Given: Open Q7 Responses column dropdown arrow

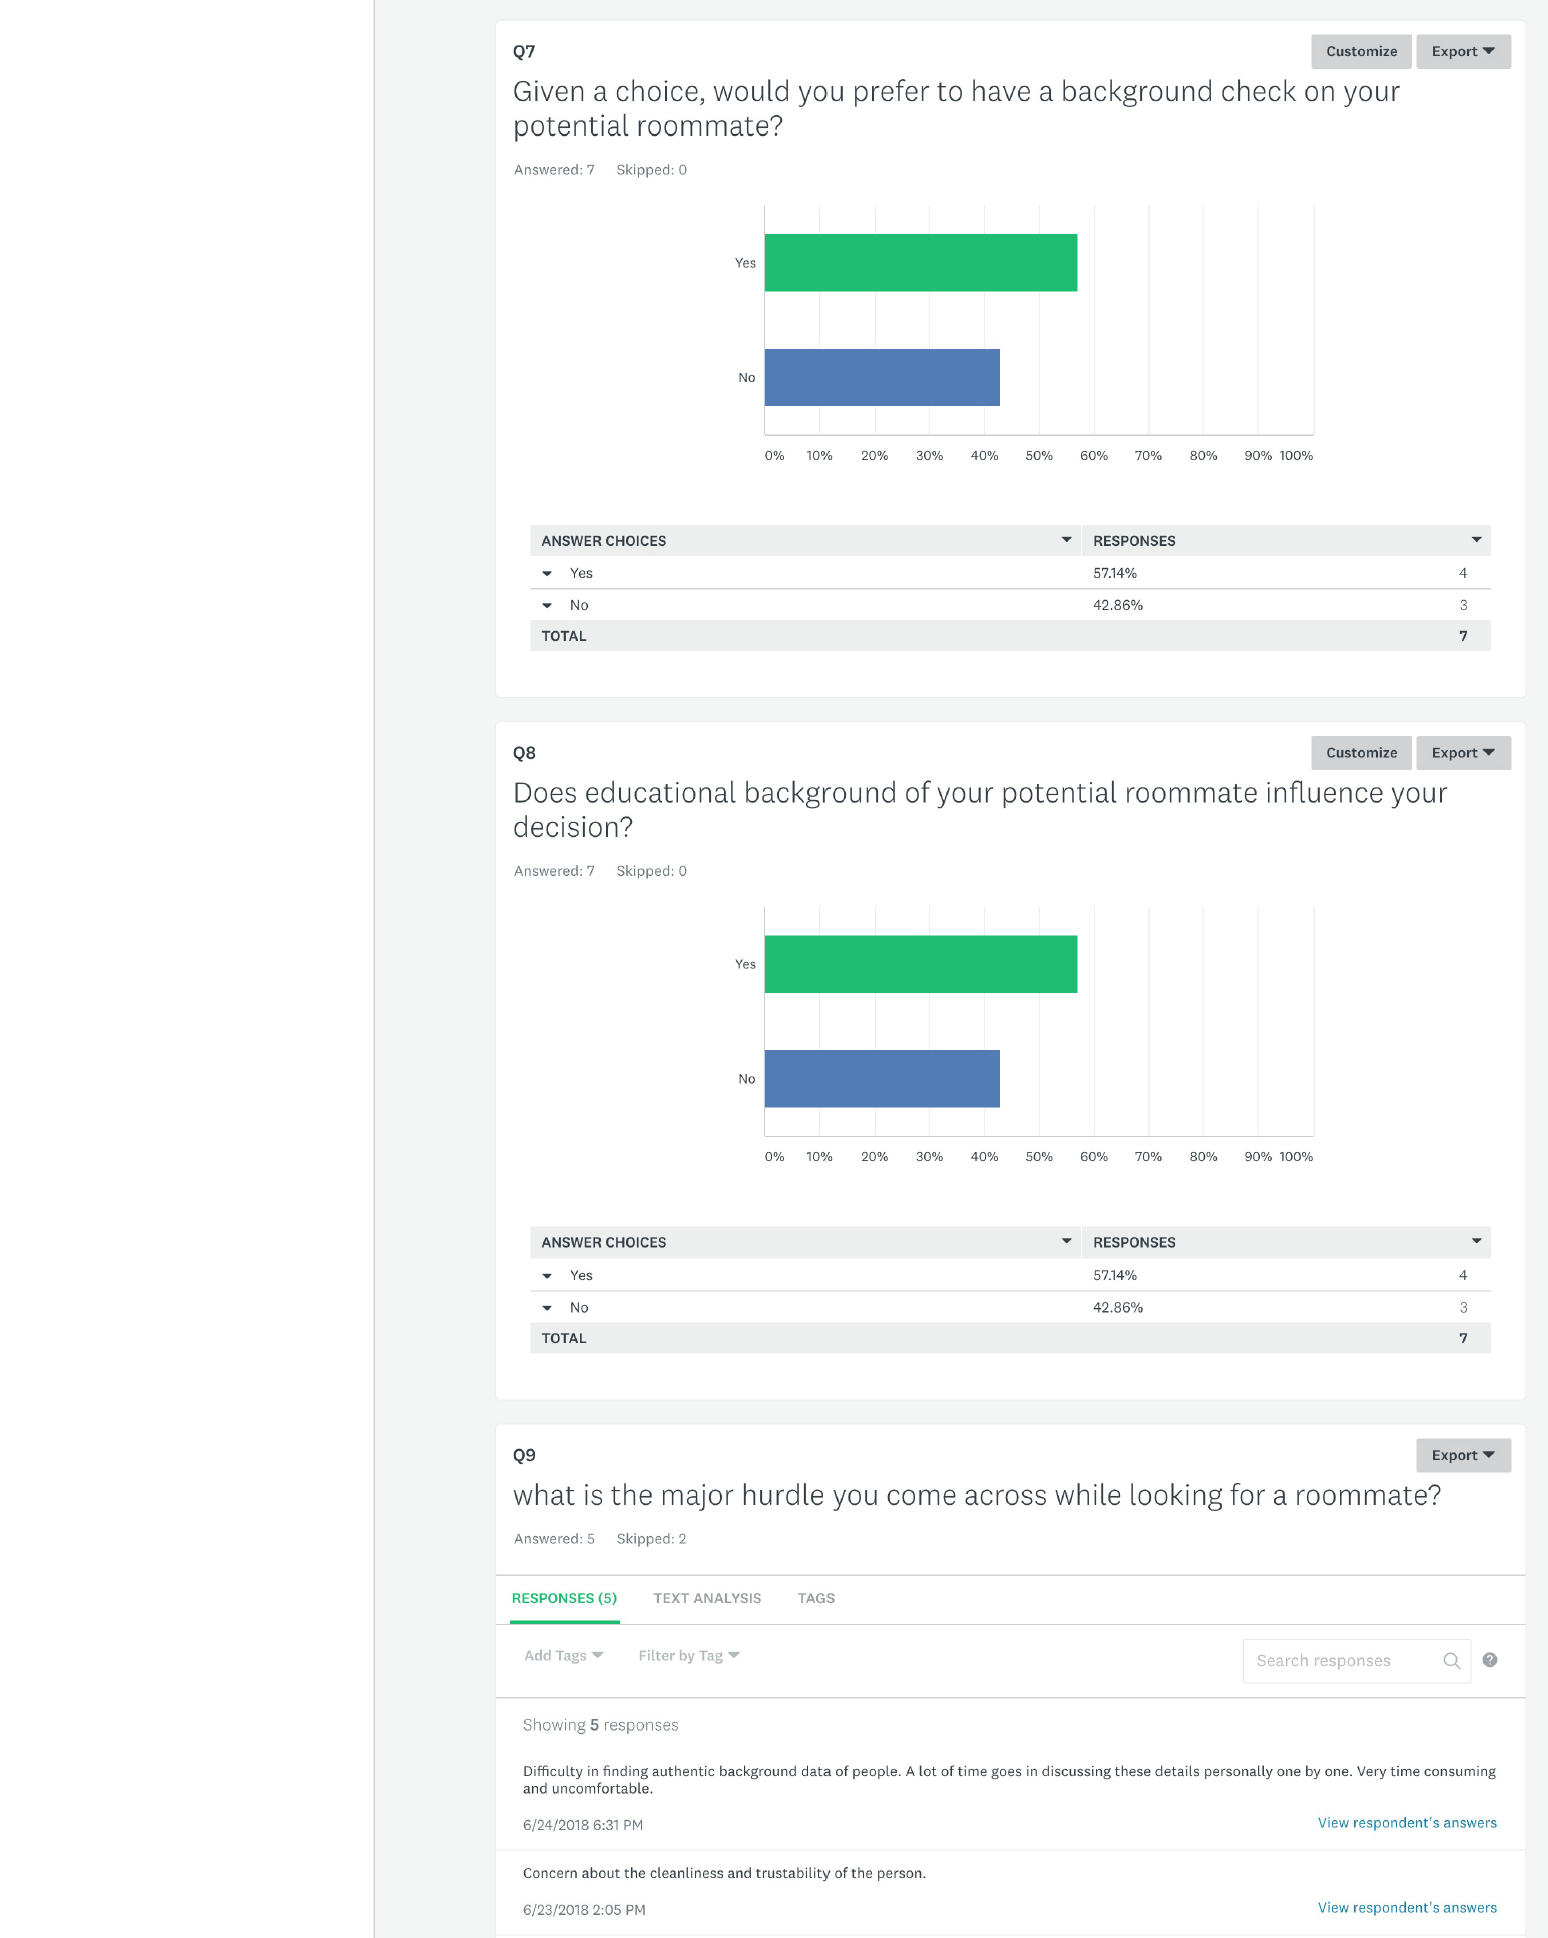Looking at the screenshot, I should coord(1476,540).
